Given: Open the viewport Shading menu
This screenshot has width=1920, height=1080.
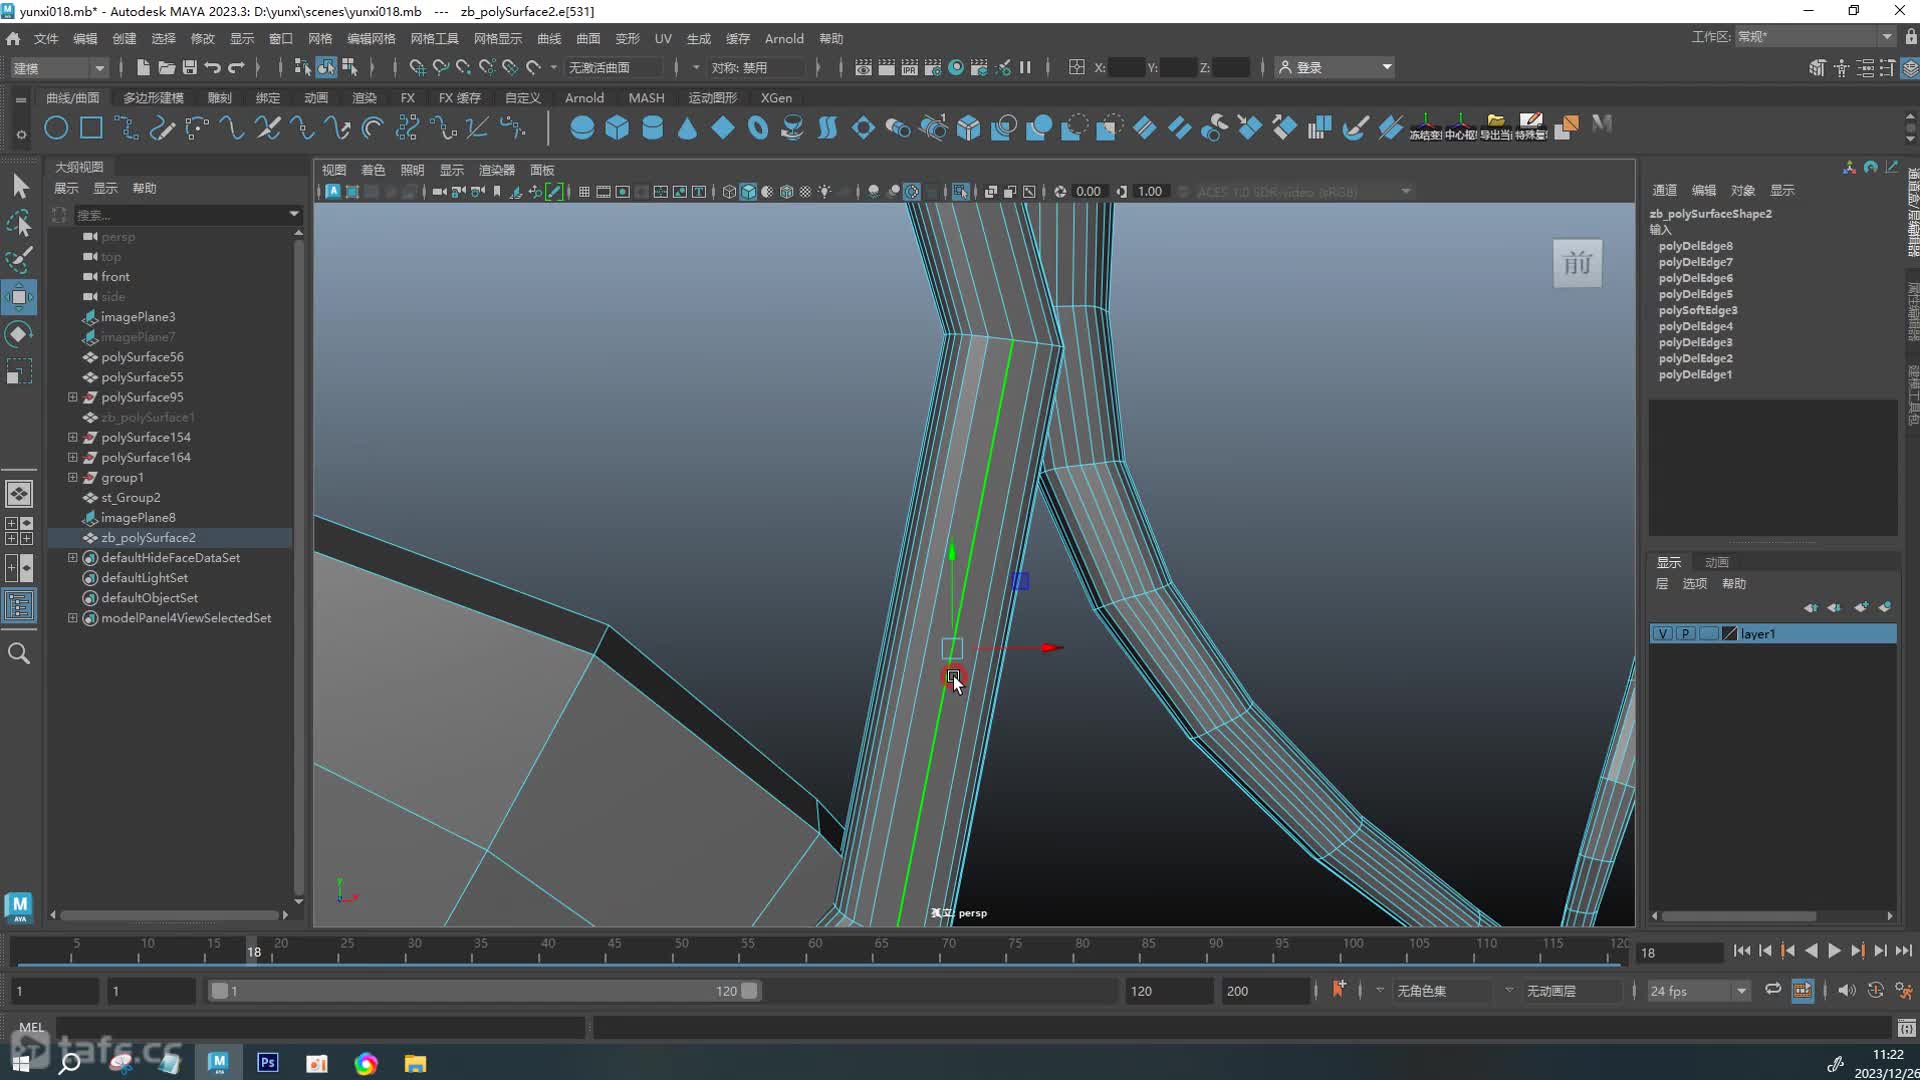Looking at the screenshot, I should (373, 170).
